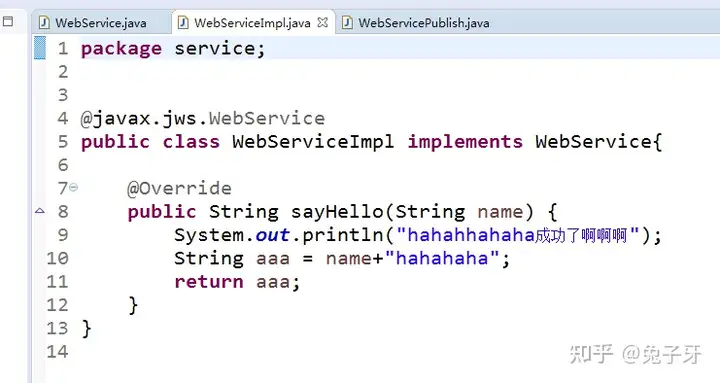
Task: Click the 'implements' keyword on line 5
Action: click(465, 142)
